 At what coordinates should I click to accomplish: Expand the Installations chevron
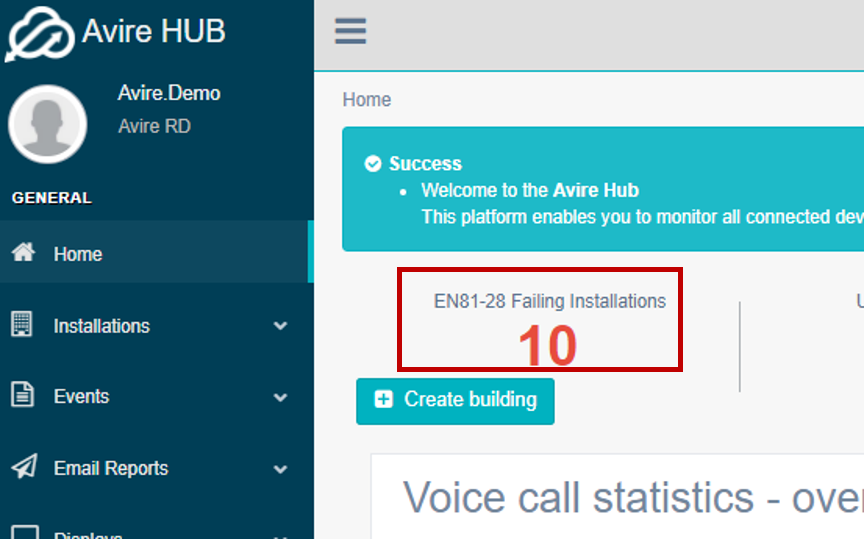pos(280,326)
